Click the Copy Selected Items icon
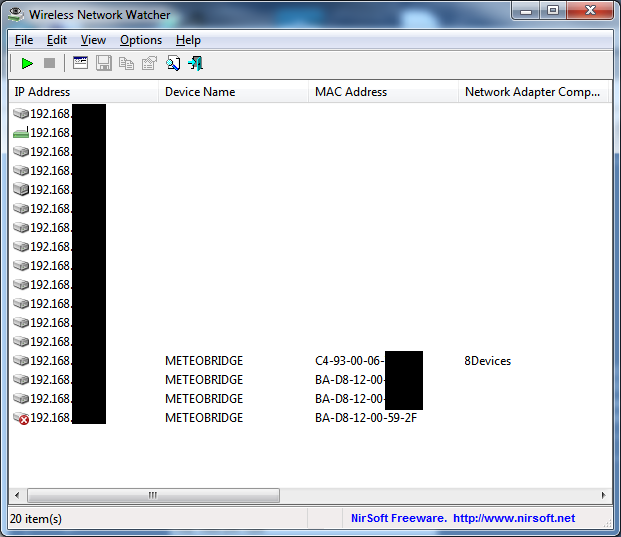The width and height of the screenshot is (621, 537). point(126,63)
